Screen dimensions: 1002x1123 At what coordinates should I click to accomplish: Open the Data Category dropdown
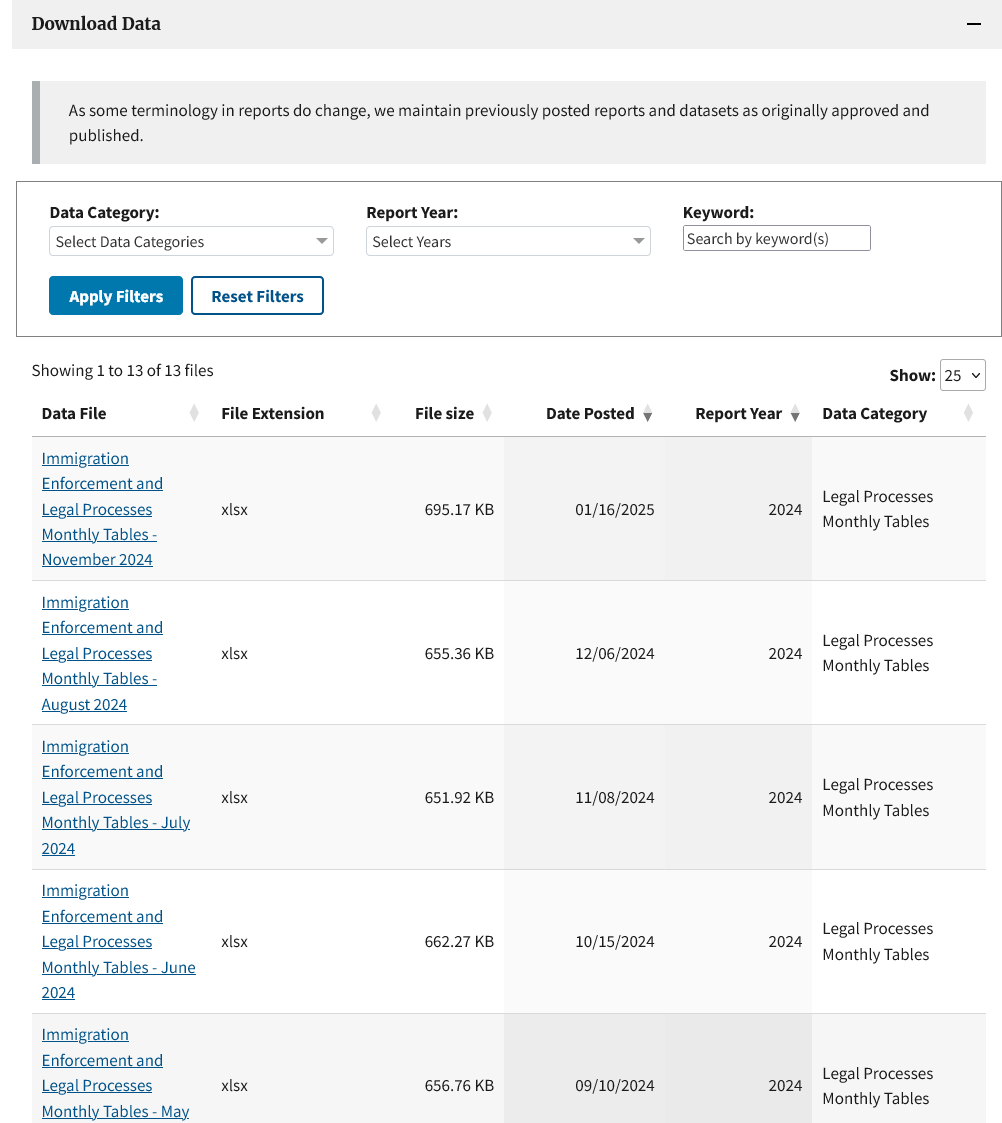click(x=191, y=241)
